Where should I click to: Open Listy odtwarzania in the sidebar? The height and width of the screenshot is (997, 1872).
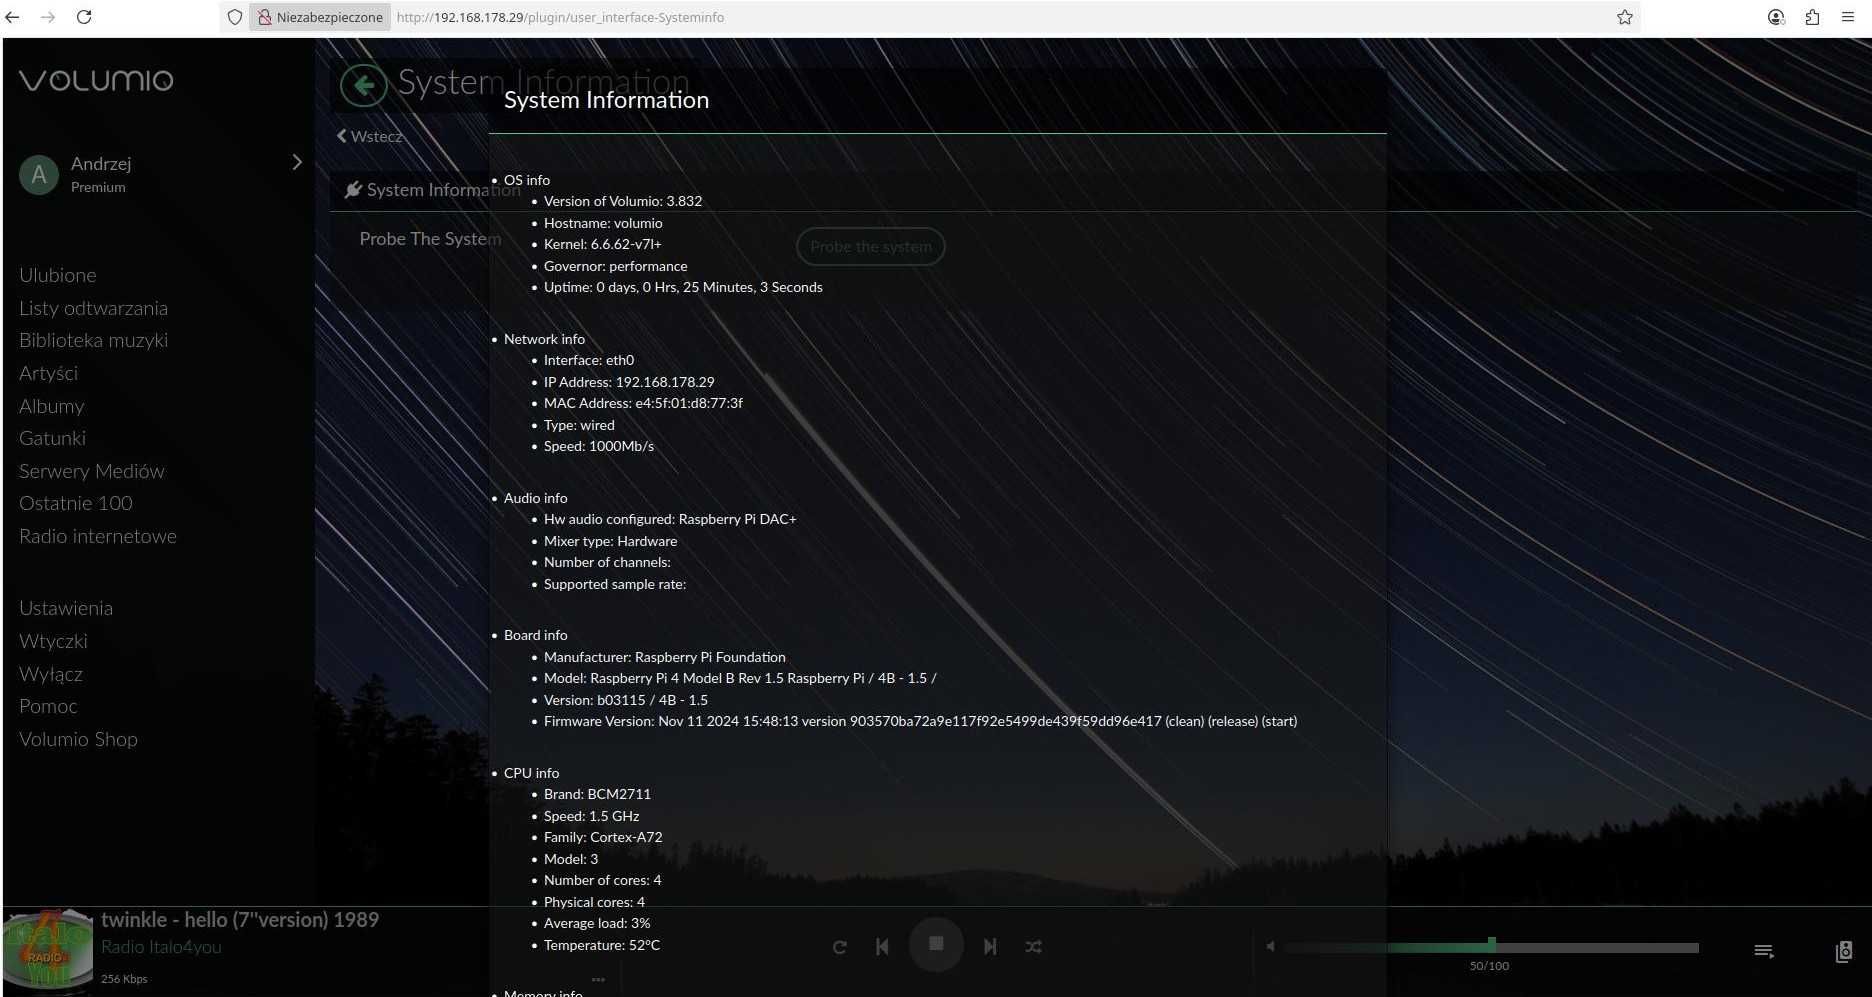[93, 308]
